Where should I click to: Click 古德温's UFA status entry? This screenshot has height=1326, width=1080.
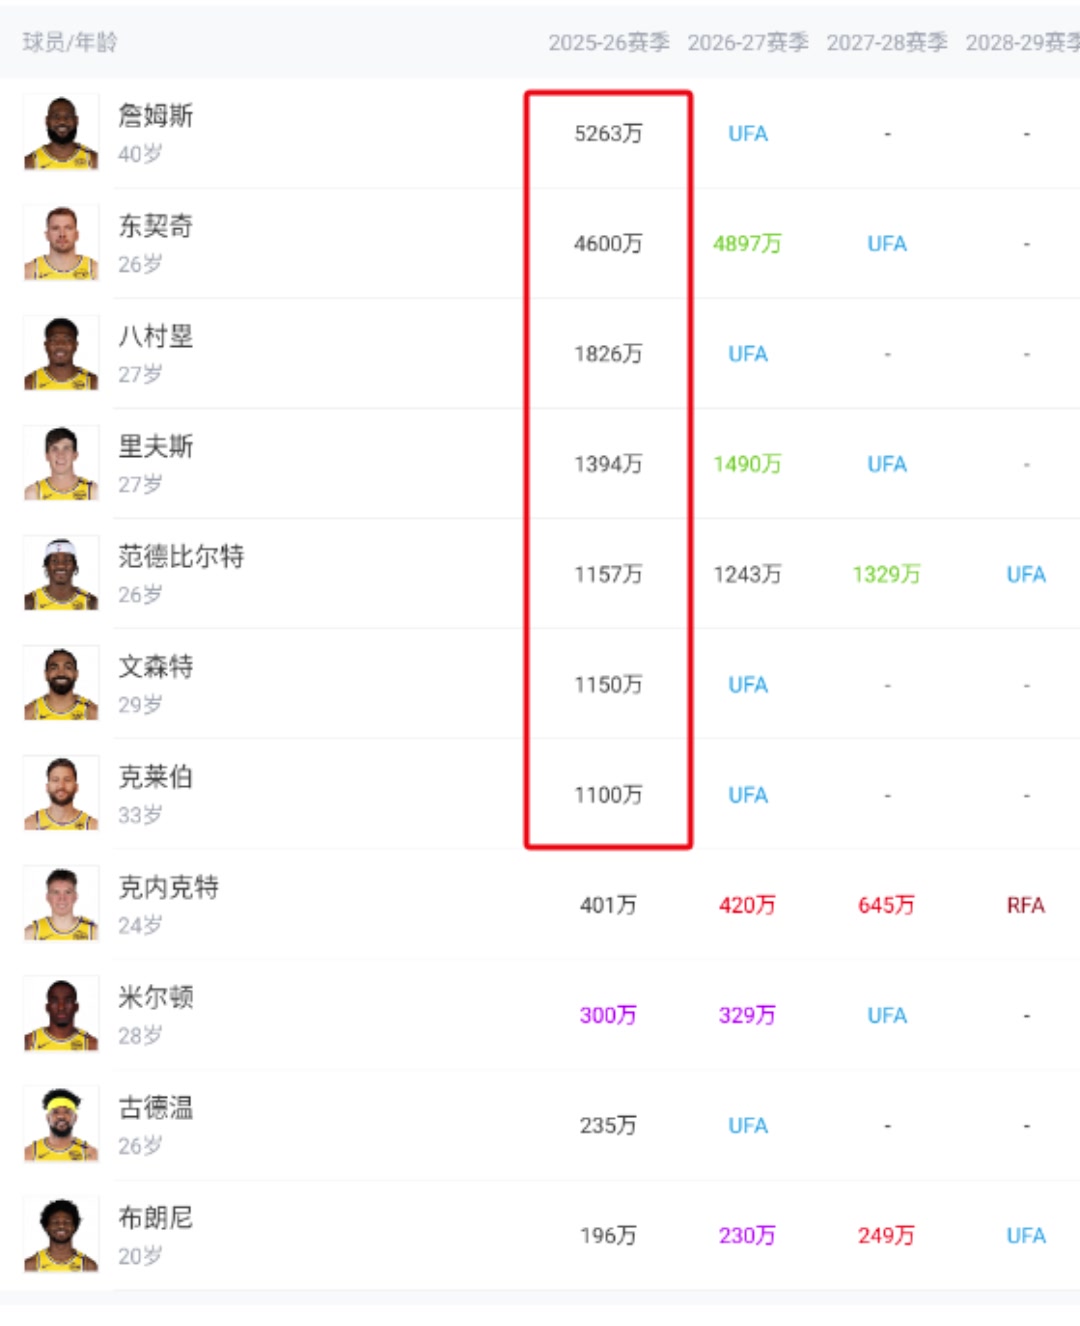click(748, 1124)
